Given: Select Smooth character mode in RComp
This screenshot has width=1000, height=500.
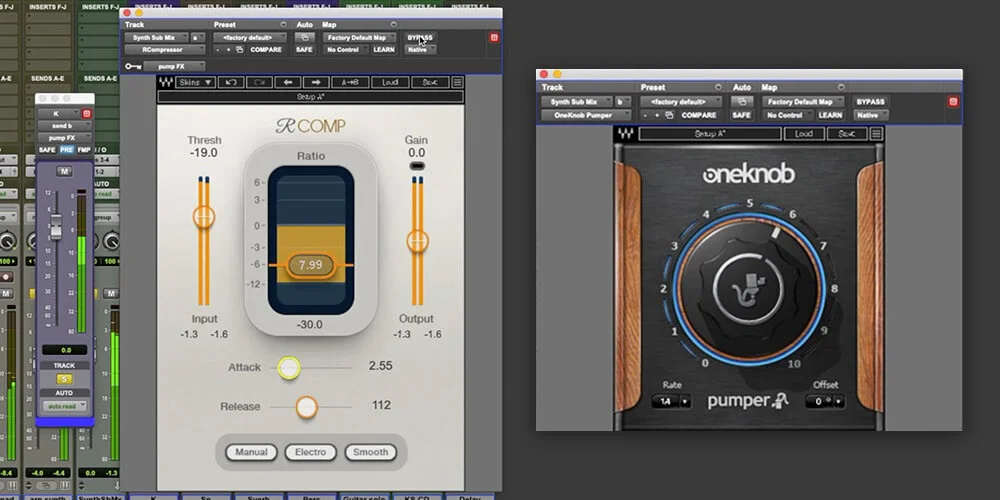Looking at the screenshot, I should click(x=371, y=452).
